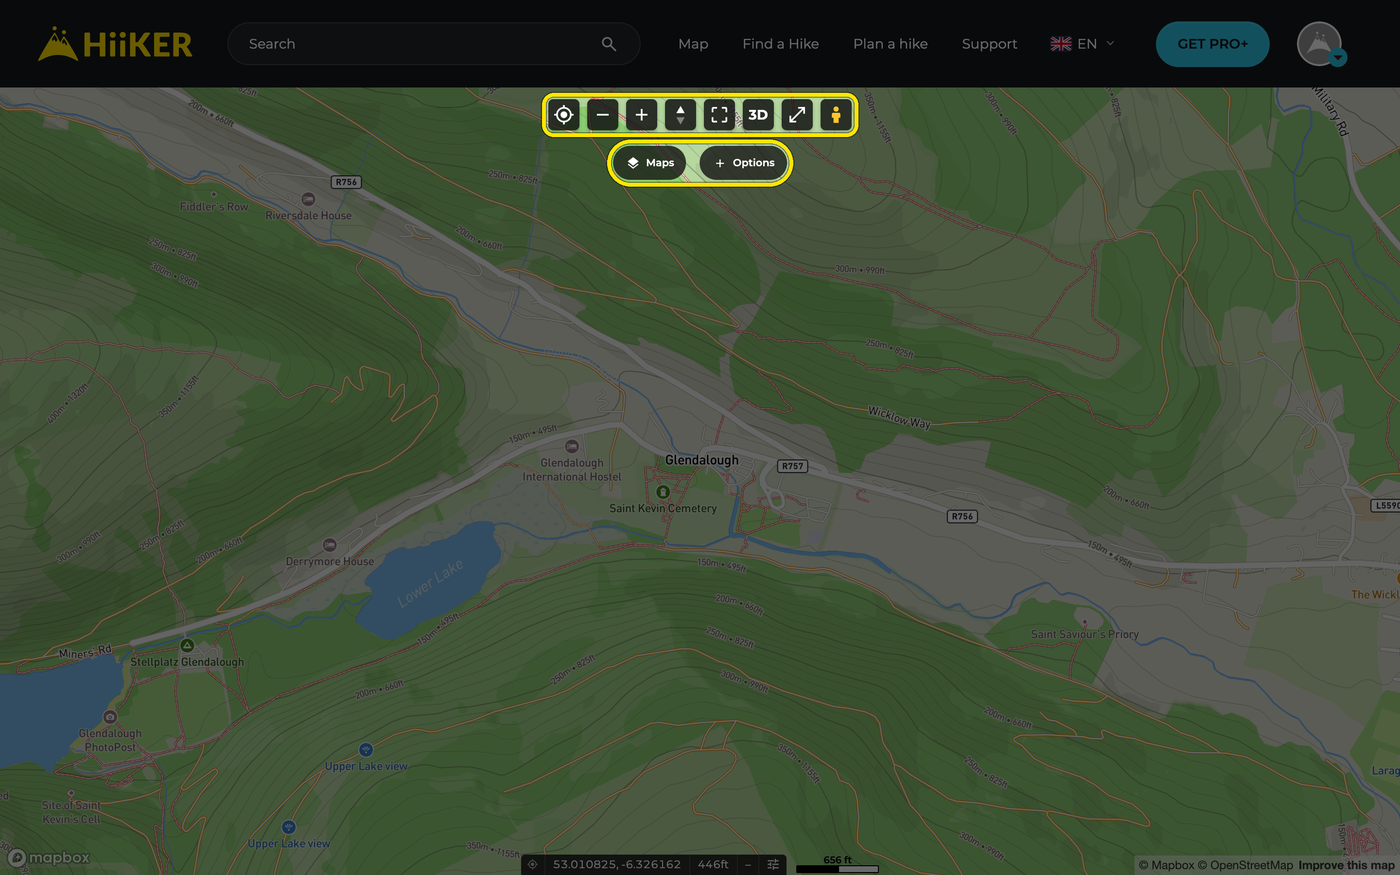This screenshot has width=1400, height=875.
Task: Activate the street view person icon
Action: pyautogui.click(x=836, y=115)
